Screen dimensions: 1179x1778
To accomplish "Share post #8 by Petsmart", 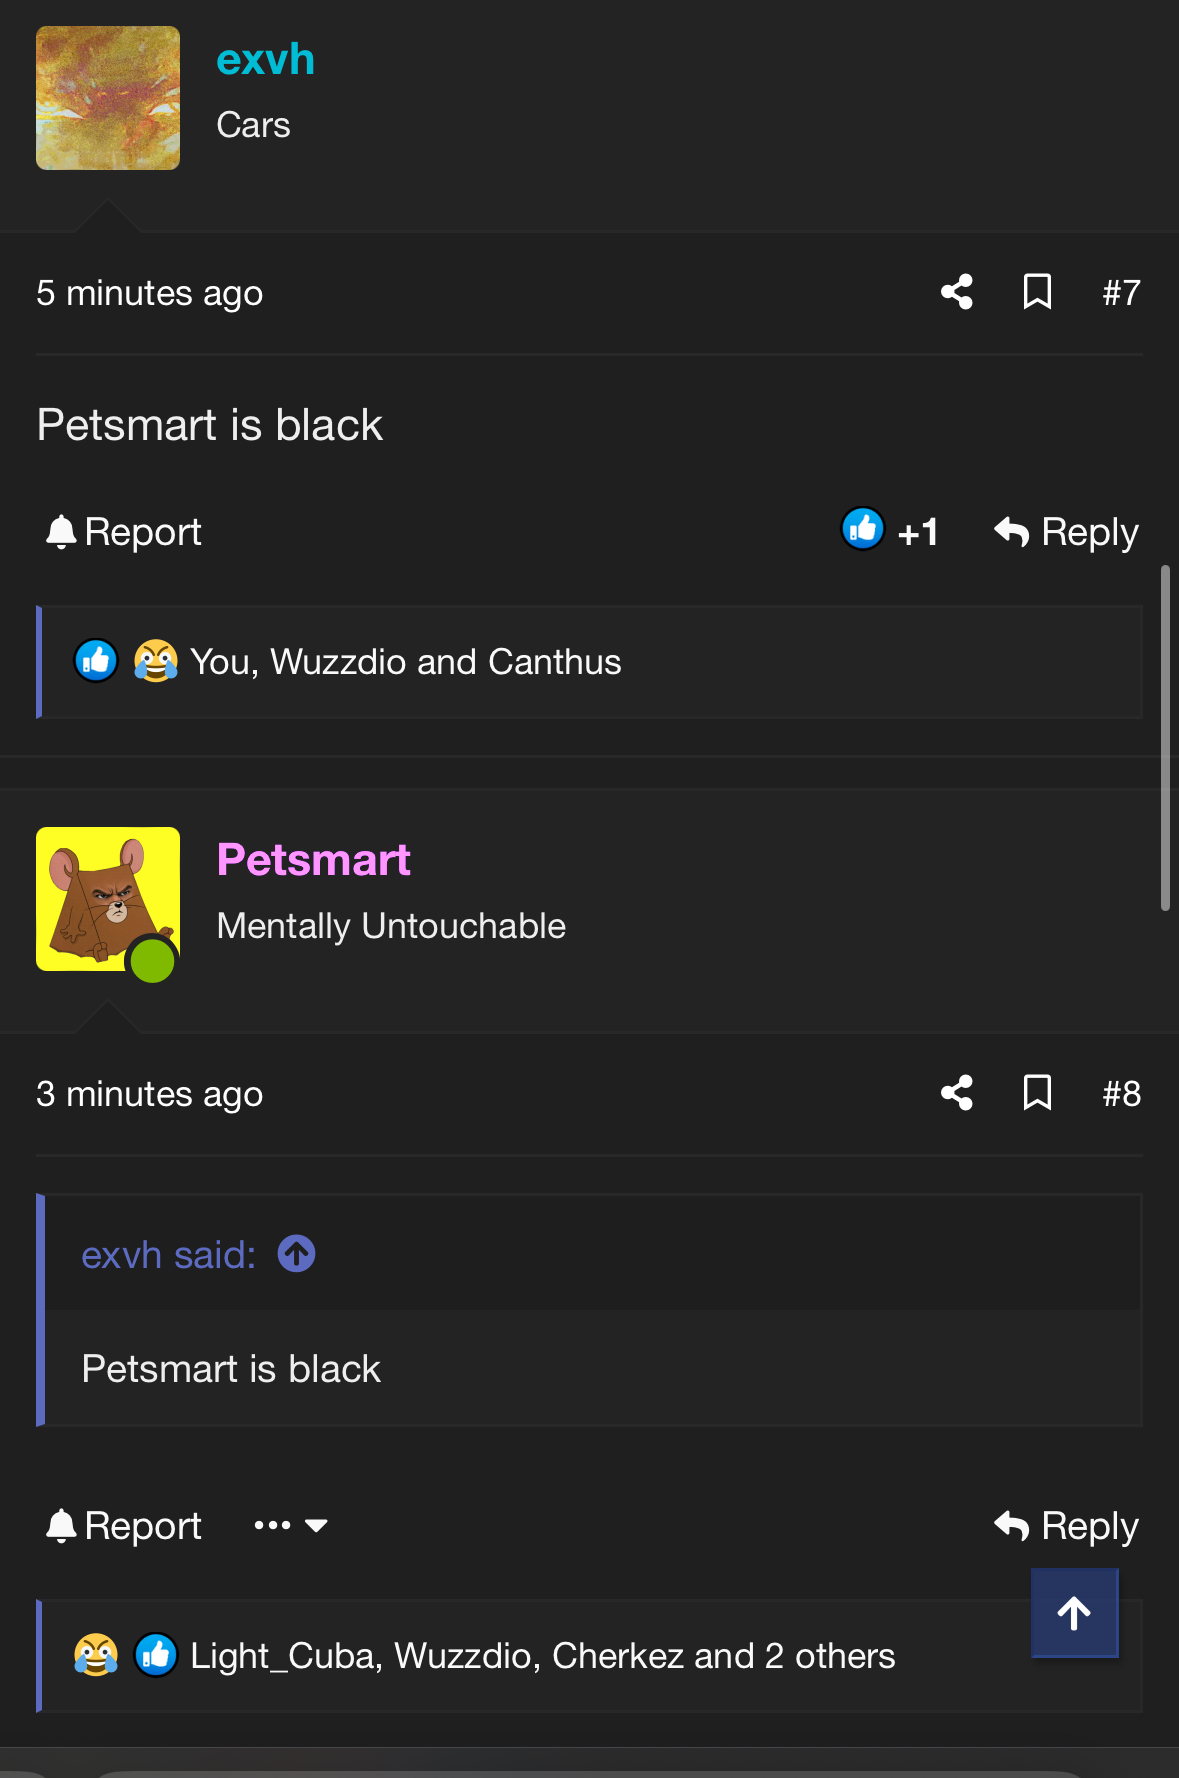I will 957,1093.
